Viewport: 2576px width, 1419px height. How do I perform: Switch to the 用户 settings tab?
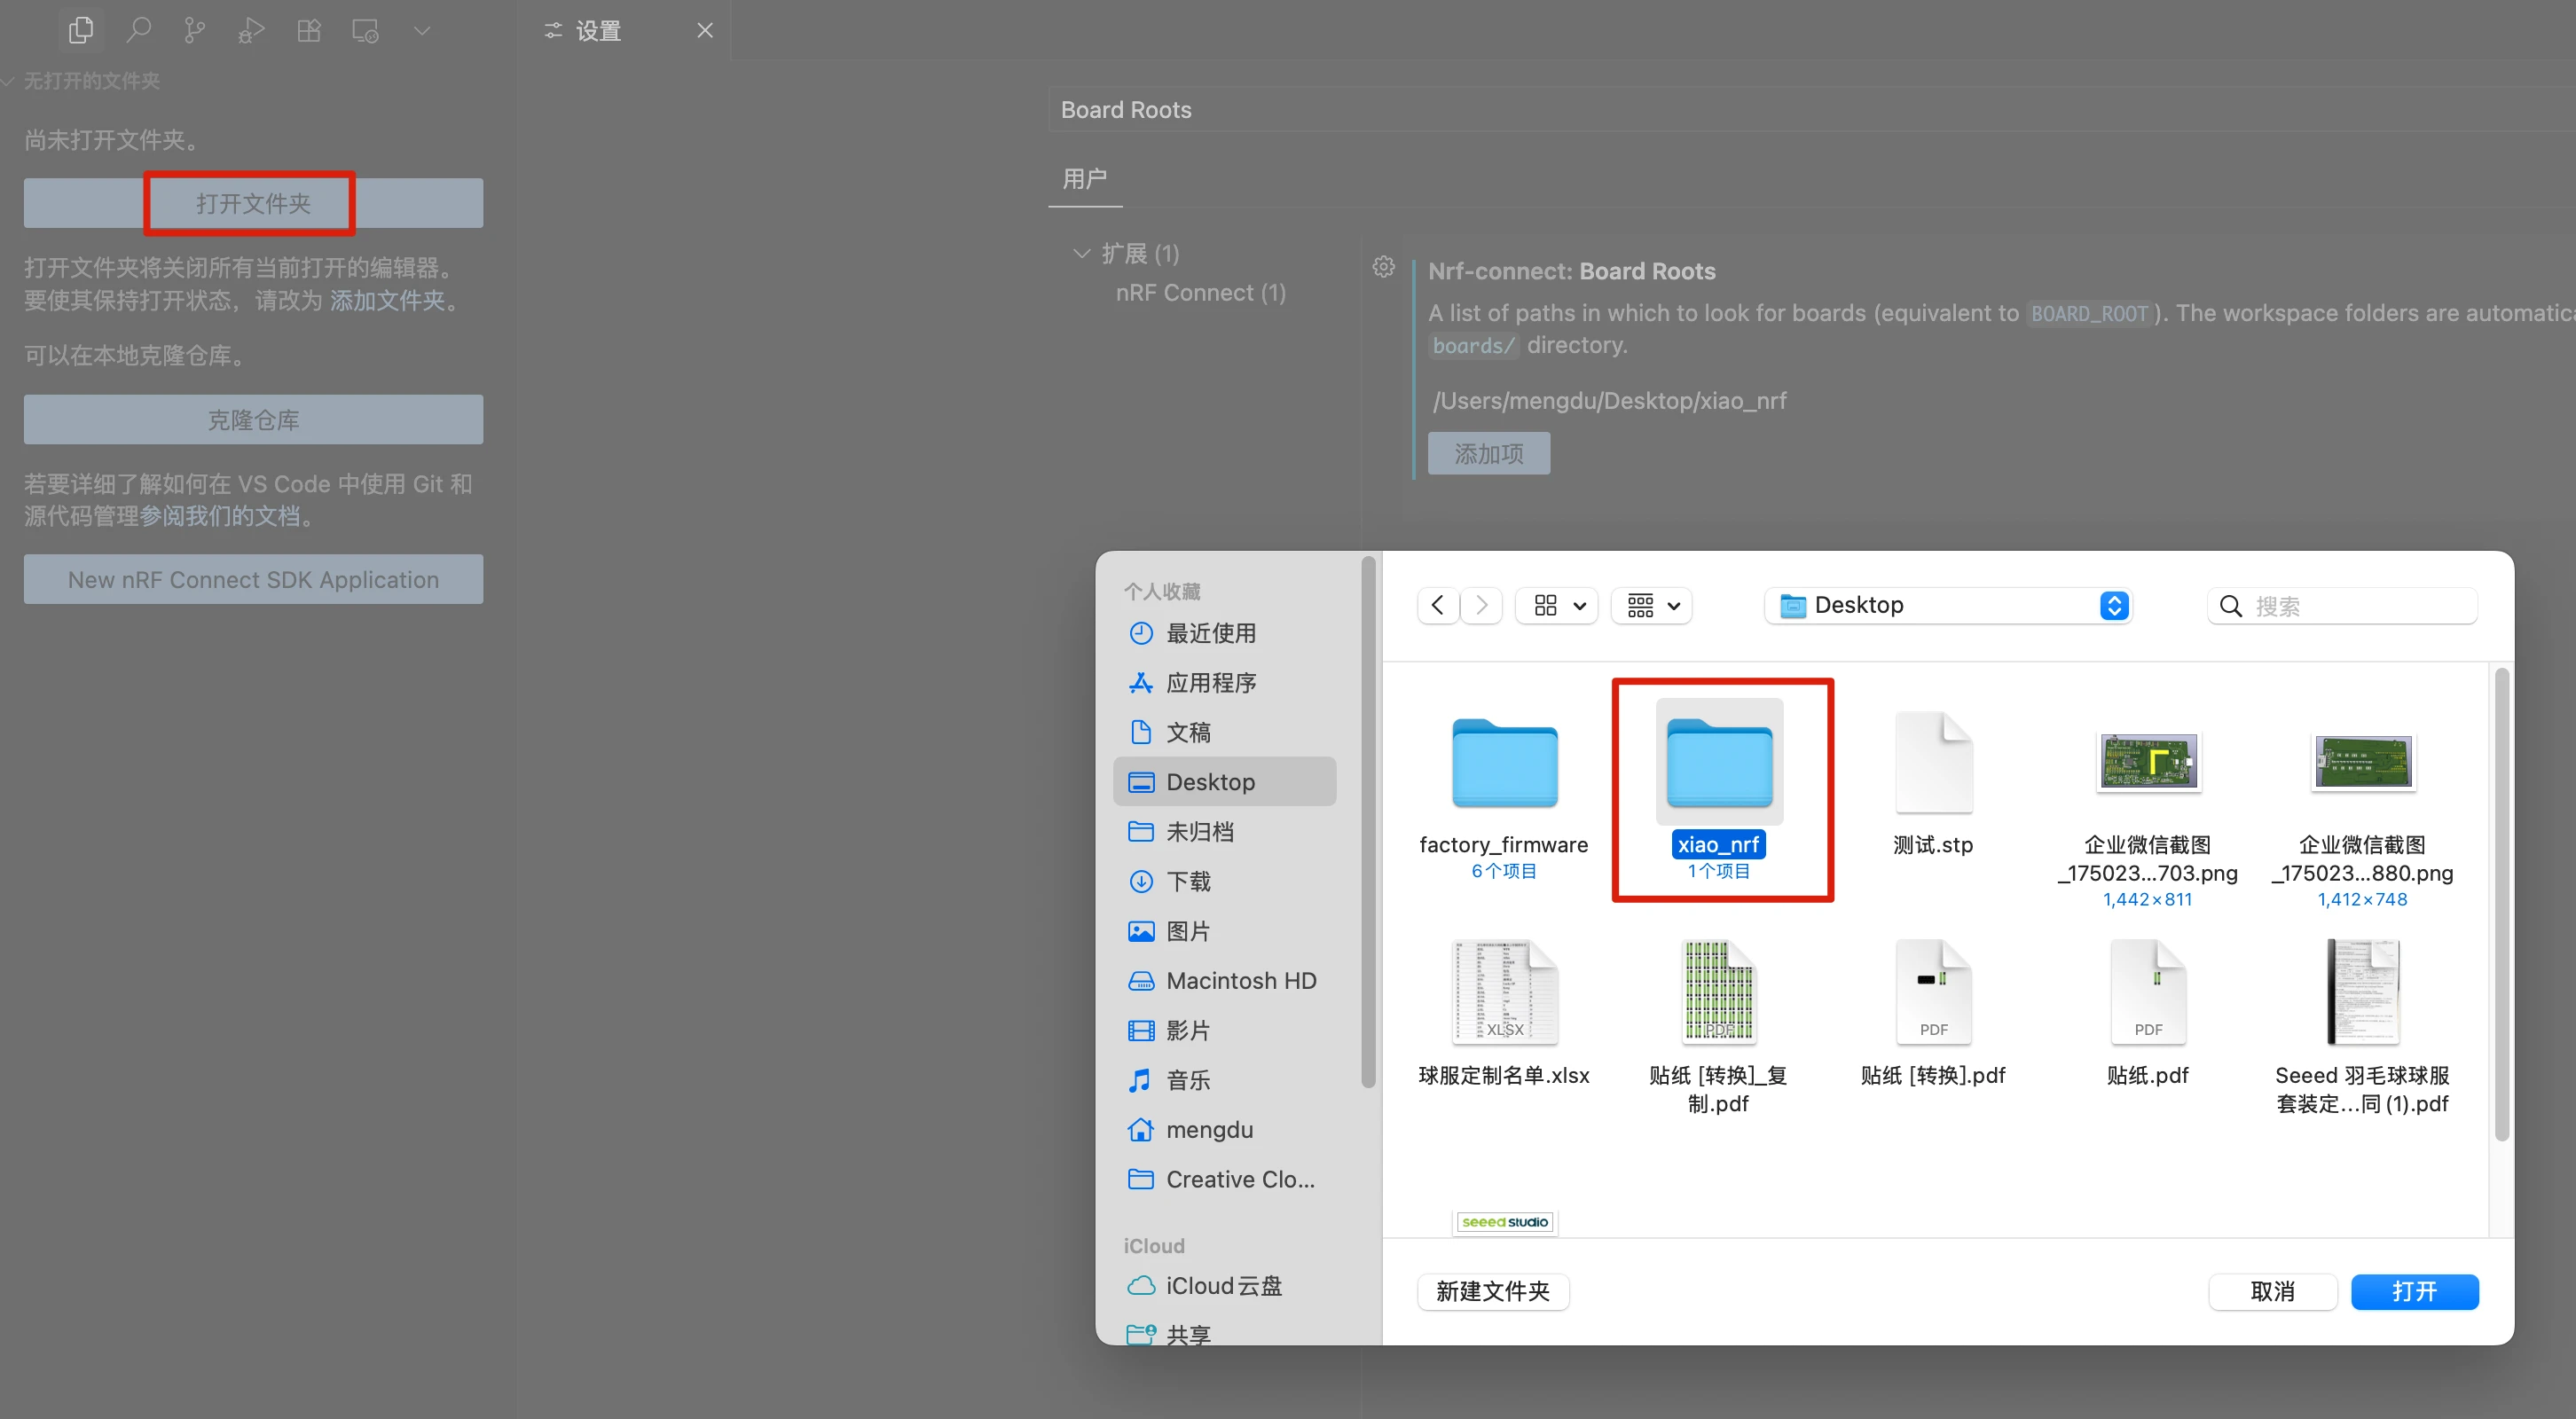pyautogui.click(x=1084, y=179)
